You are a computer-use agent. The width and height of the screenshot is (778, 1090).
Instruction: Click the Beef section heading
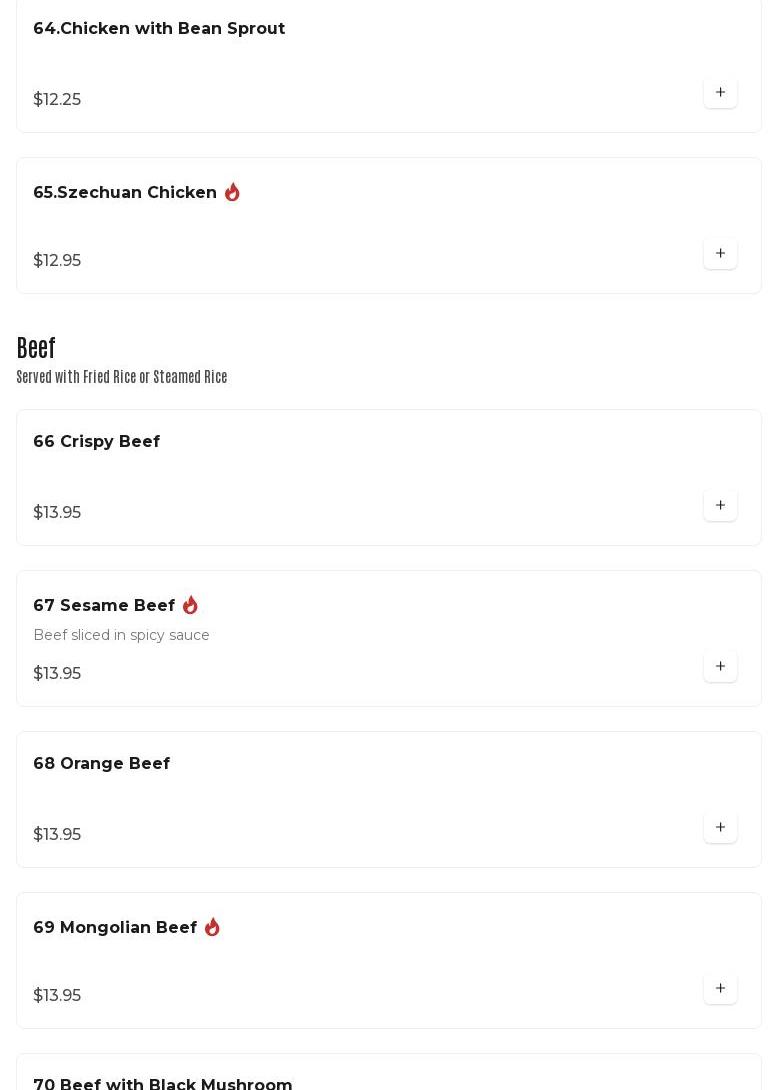pos(36,348)
